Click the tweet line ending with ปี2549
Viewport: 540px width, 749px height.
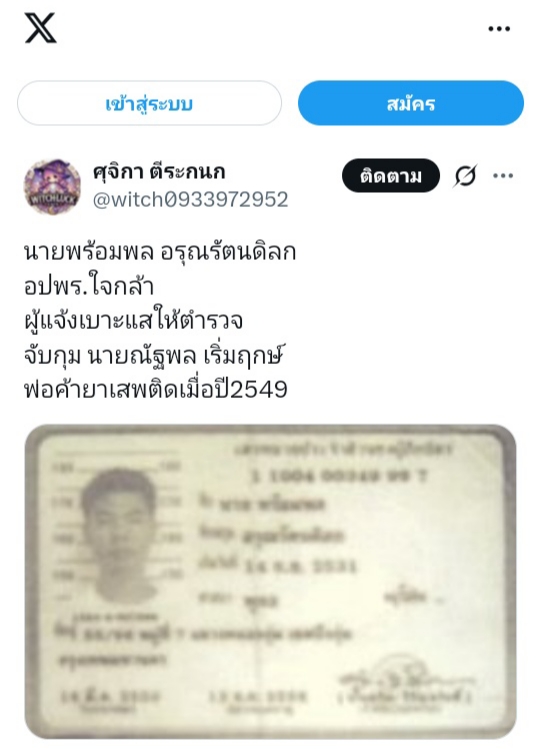coord(156,389)
